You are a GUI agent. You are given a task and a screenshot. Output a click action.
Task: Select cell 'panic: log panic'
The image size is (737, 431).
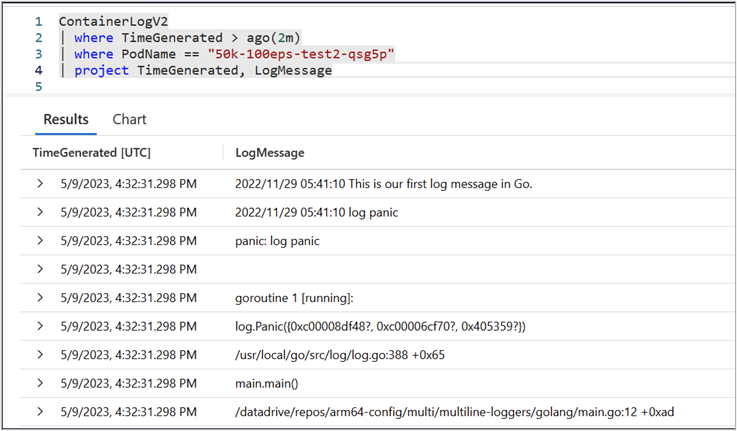(277, 241)
